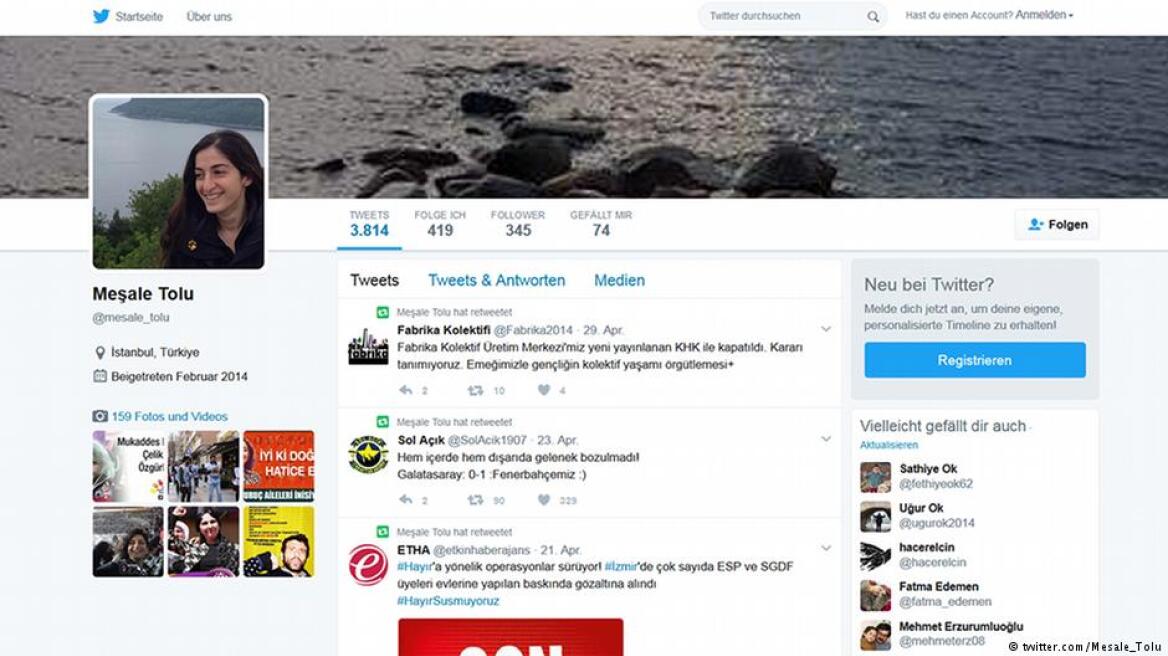Retweet the Sol Açık tweet

(x=476, y=500)
